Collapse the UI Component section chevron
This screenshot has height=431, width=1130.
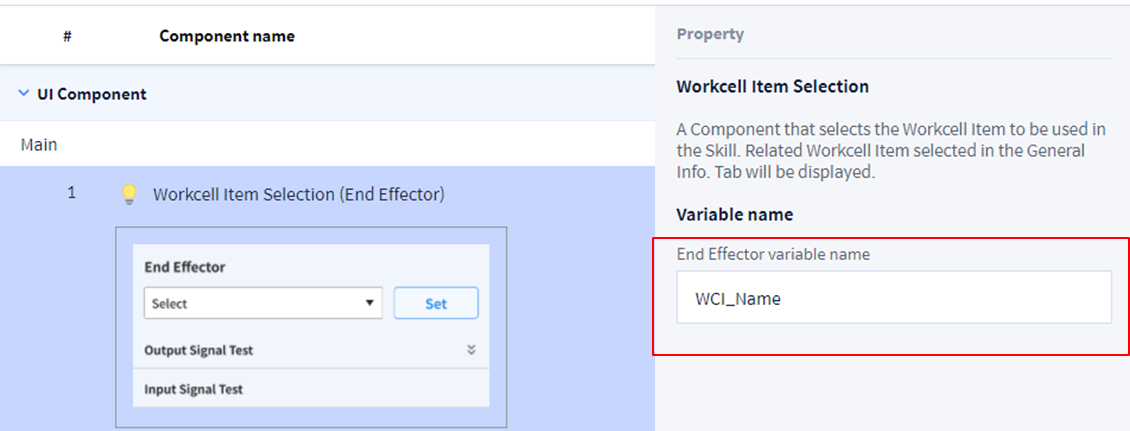(24, 94)
